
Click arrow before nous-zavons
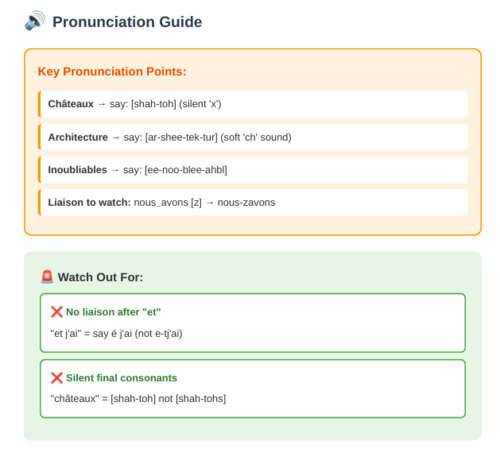click(210, 203)
